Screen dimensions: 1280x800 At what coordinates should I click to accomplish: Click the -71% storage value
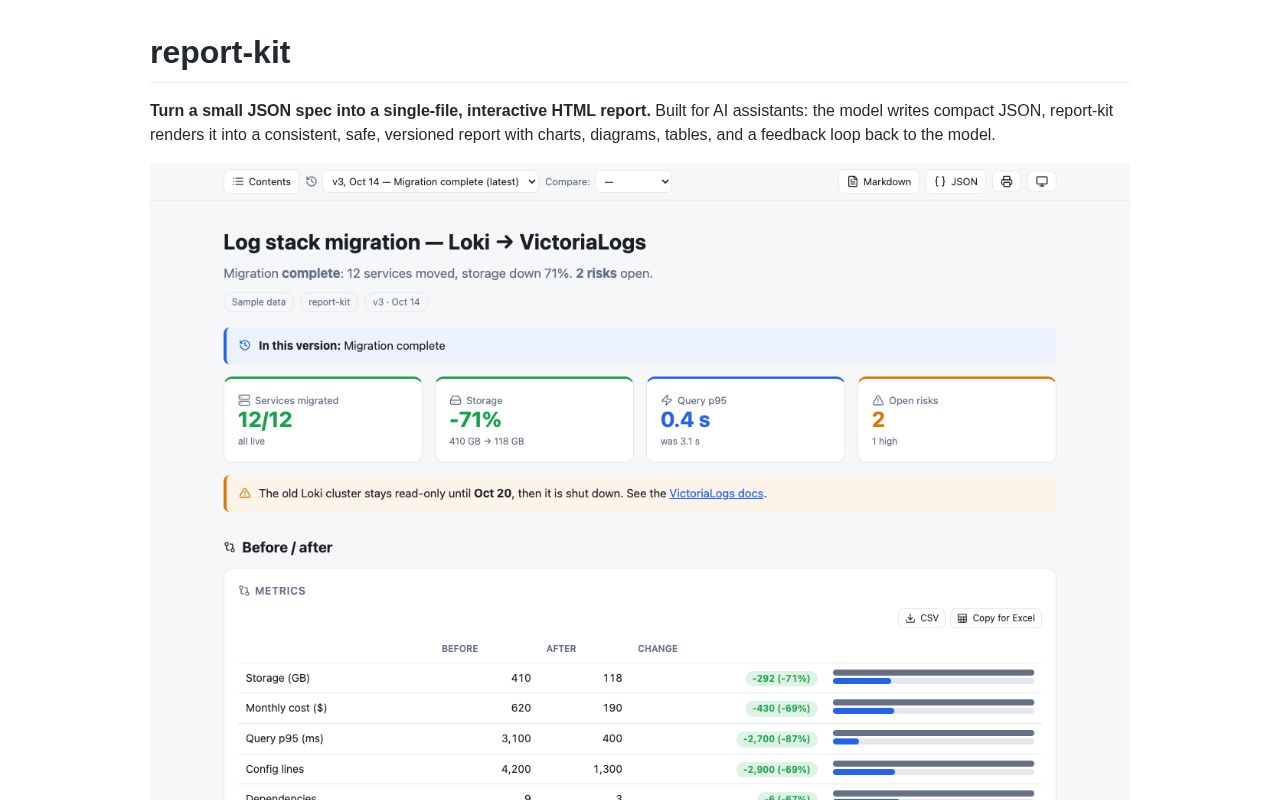[x=475, y=420]
